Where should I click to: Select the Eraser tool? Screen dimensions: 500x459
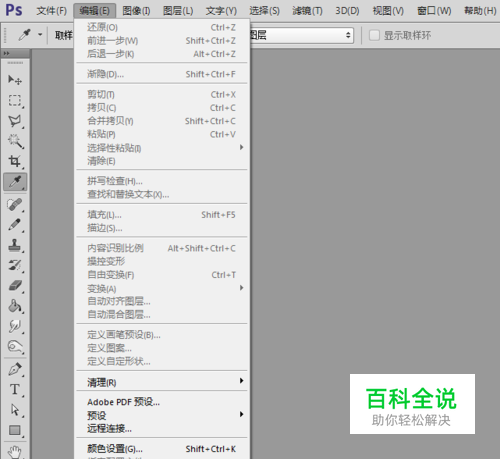click(x=15, y=286)
